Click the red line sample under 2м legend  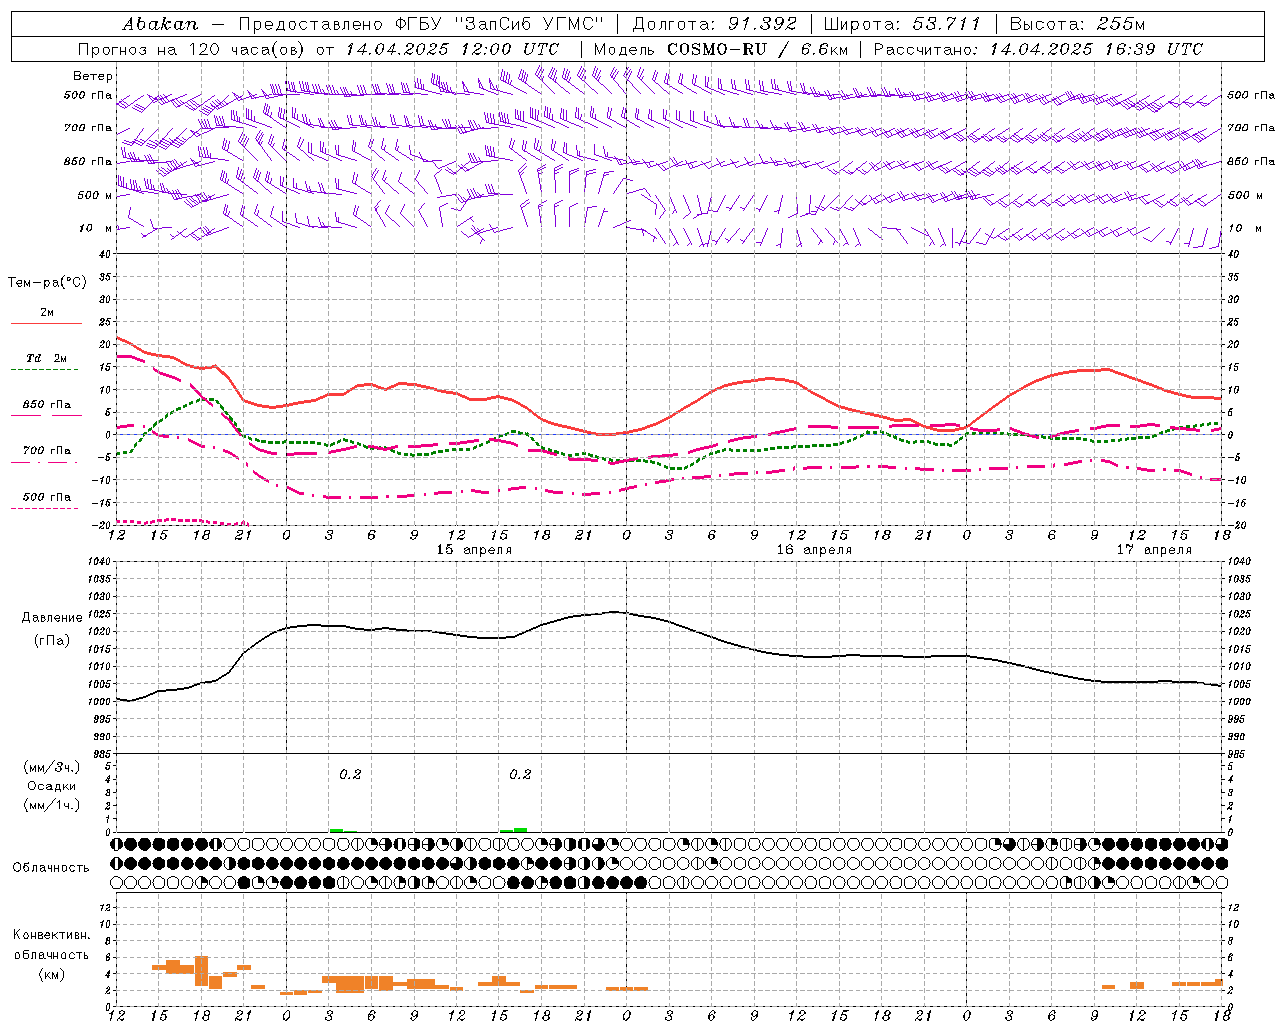(47, 323)
